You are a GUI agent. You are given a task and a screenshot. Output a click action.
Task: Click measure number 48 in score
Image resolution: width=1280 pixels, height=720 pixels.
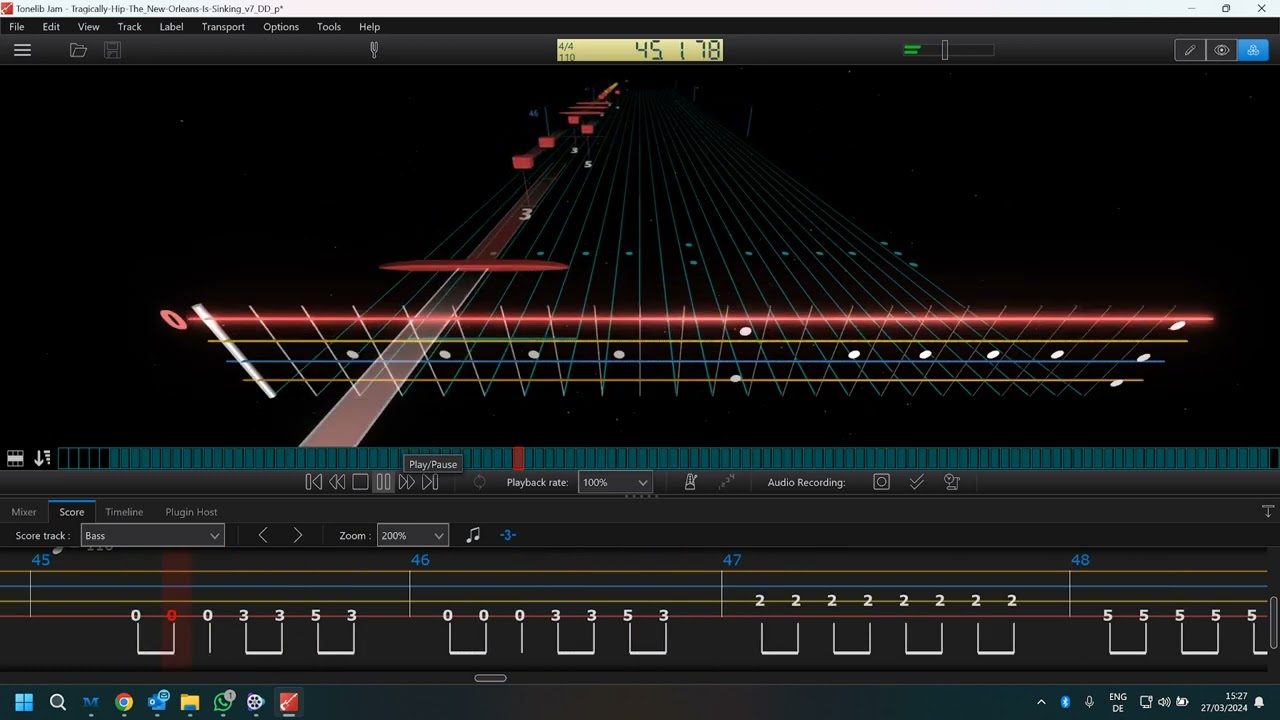(1080, 560)
